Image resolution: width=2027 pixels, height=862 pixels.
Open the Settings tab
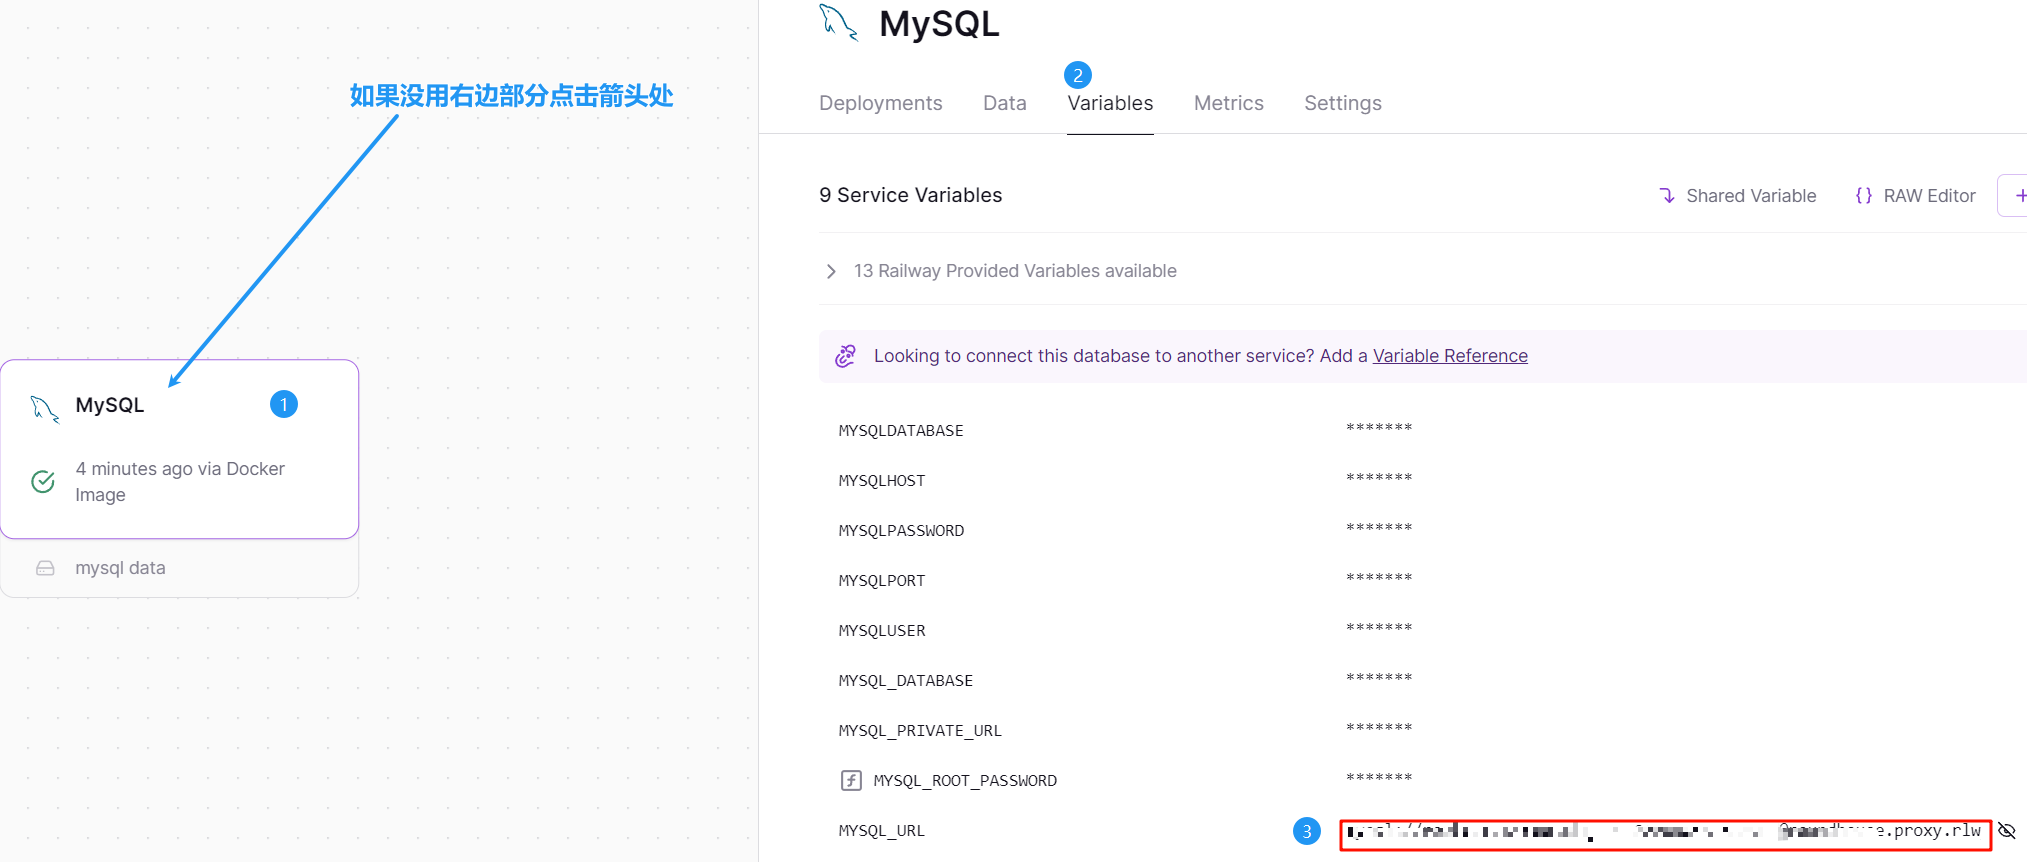tap(1342, 103)
